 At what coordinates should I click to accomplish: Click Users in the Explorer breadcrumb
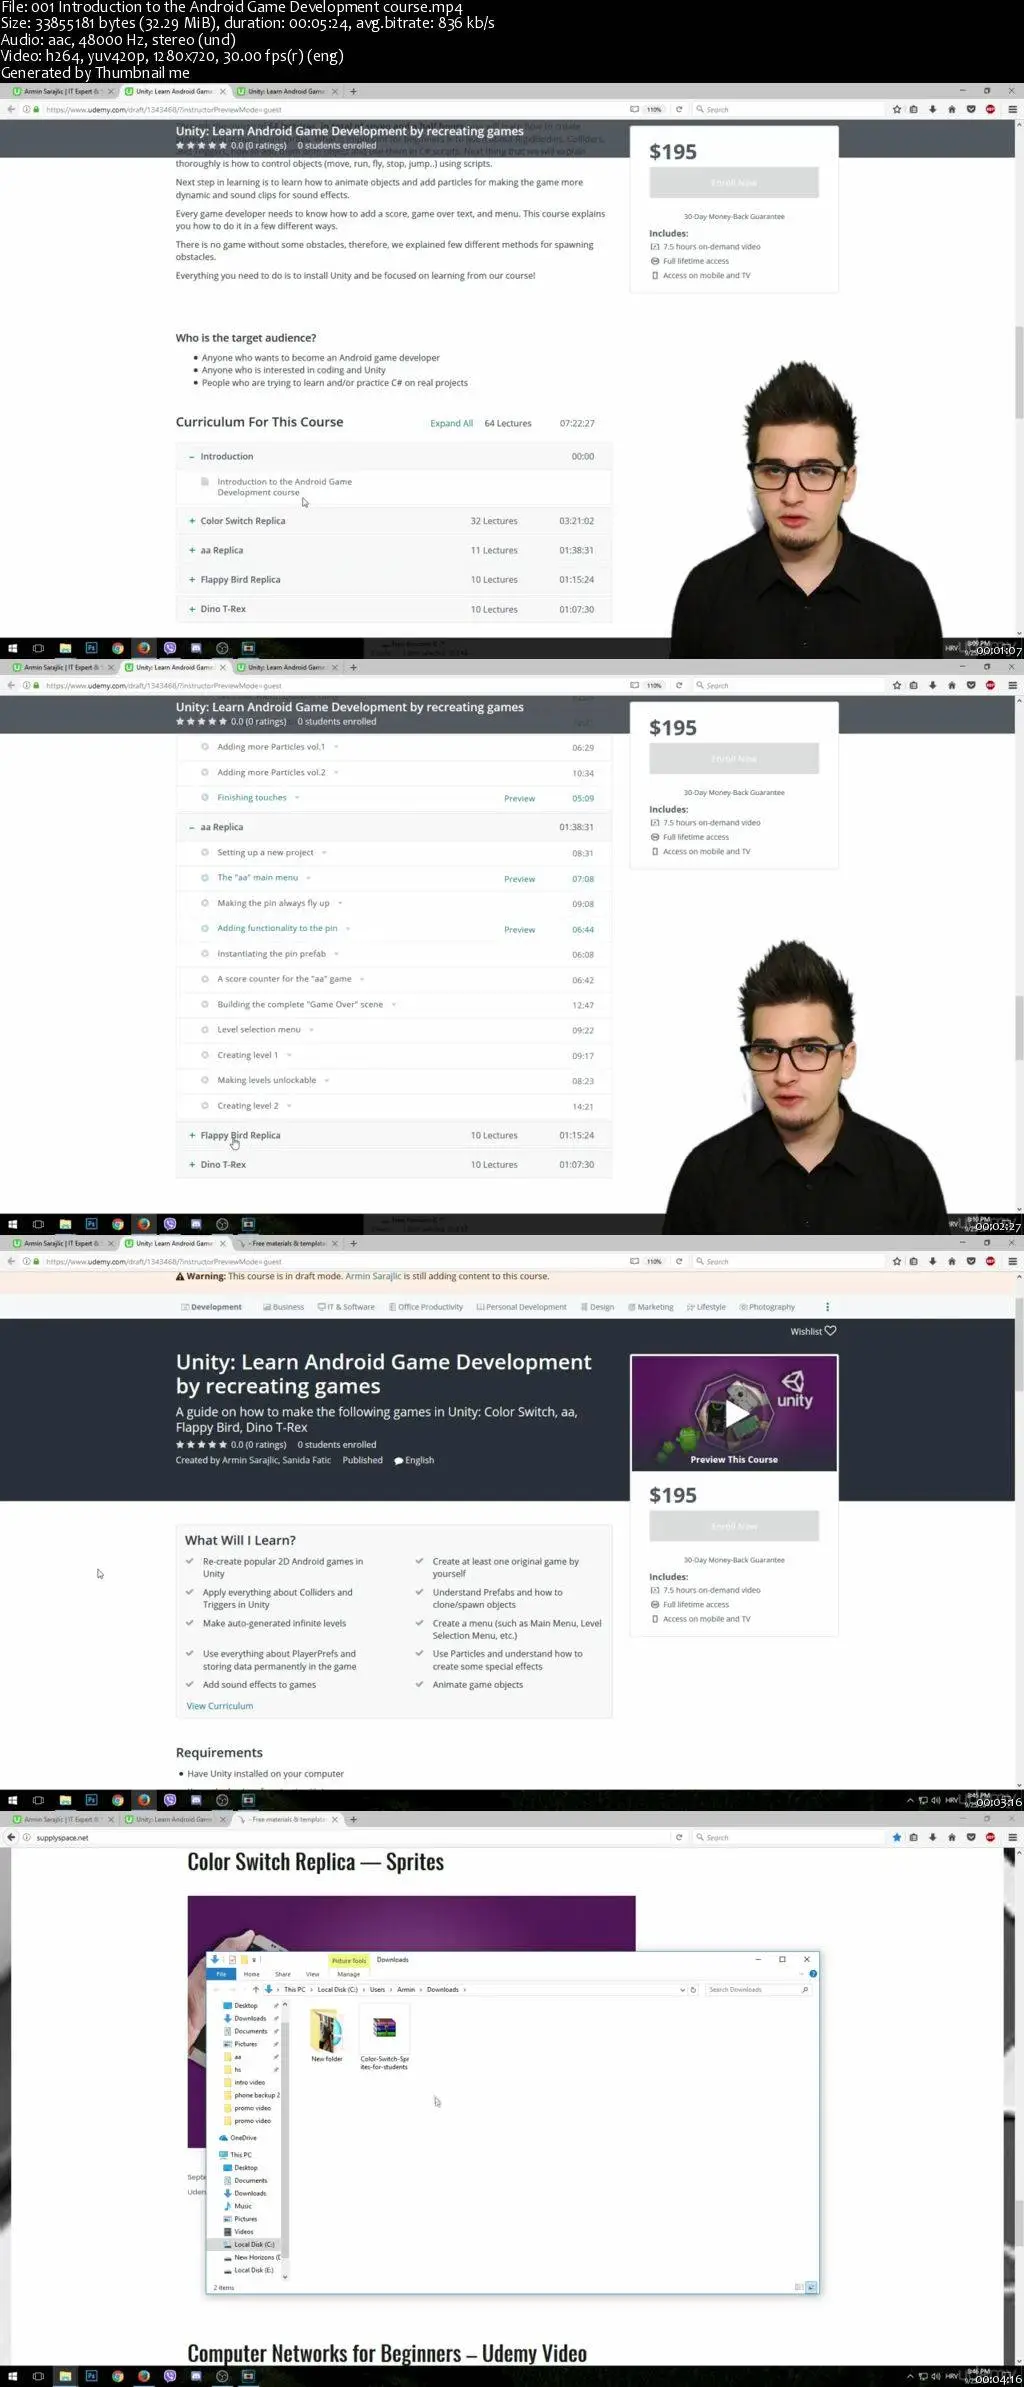(377, 1990)
